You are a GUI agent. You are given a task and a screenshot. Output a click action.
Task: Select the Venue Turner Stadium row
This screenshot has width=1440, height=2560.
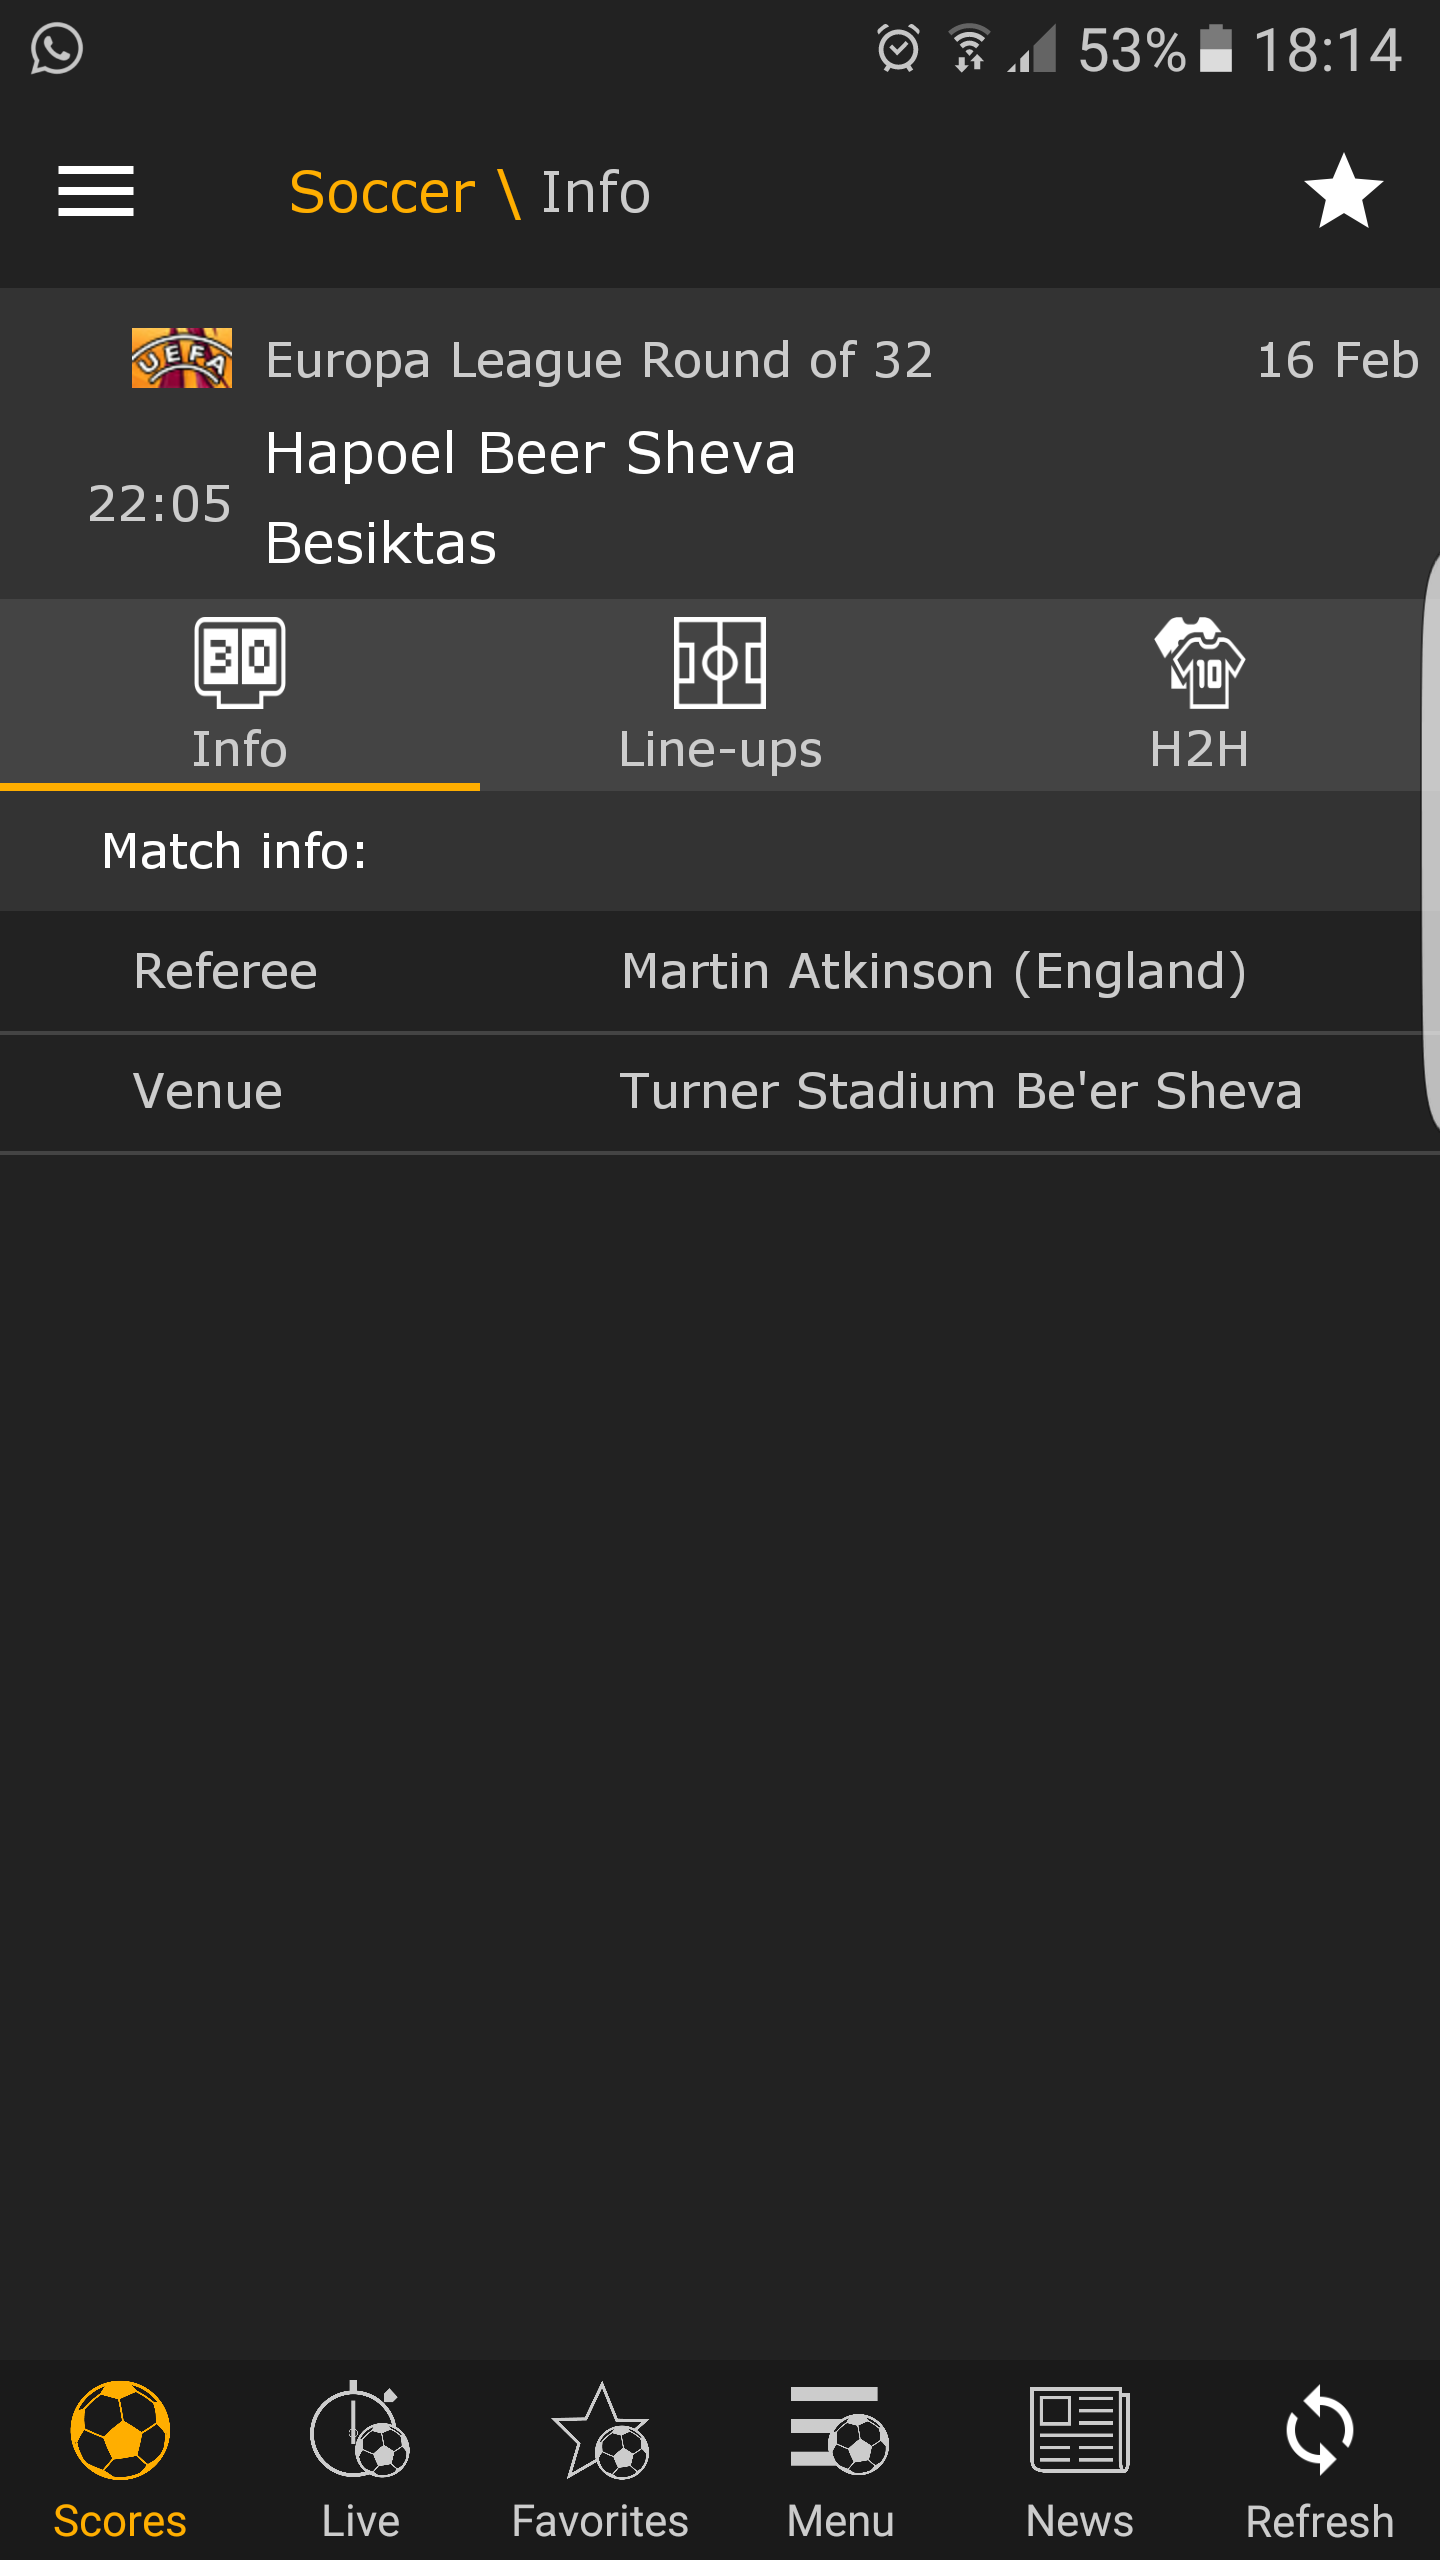click(x=720, y=1091)
